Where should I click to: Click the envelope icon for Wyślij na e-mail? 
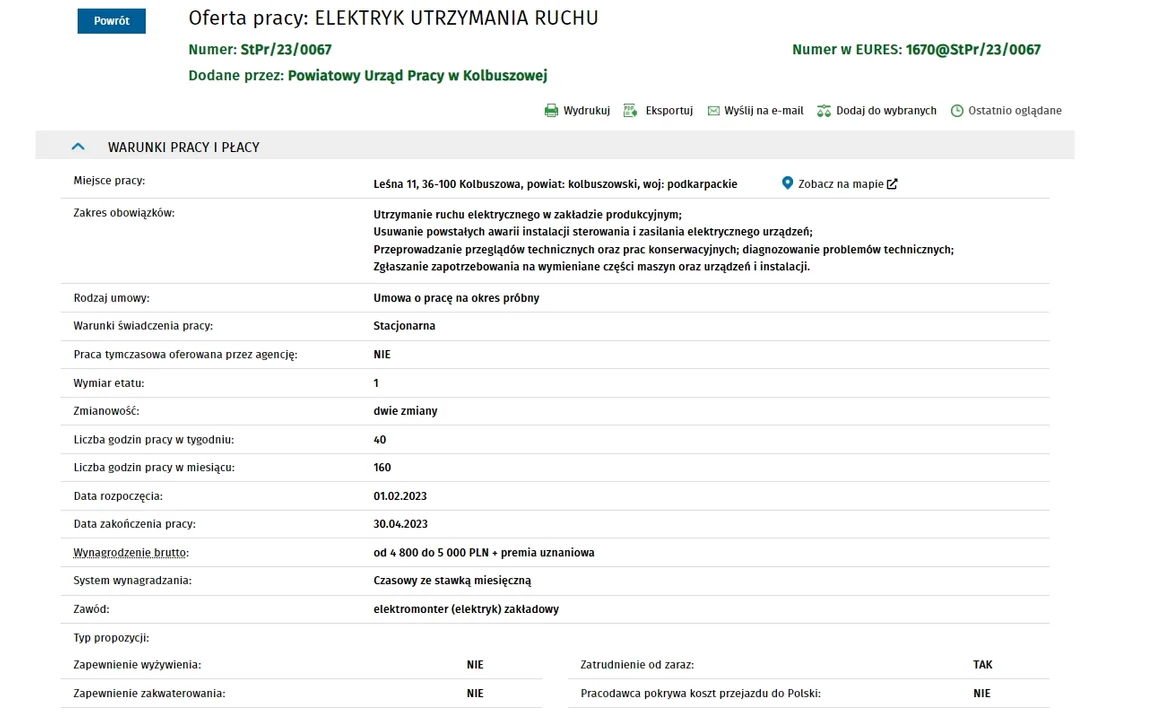[714, 111]
